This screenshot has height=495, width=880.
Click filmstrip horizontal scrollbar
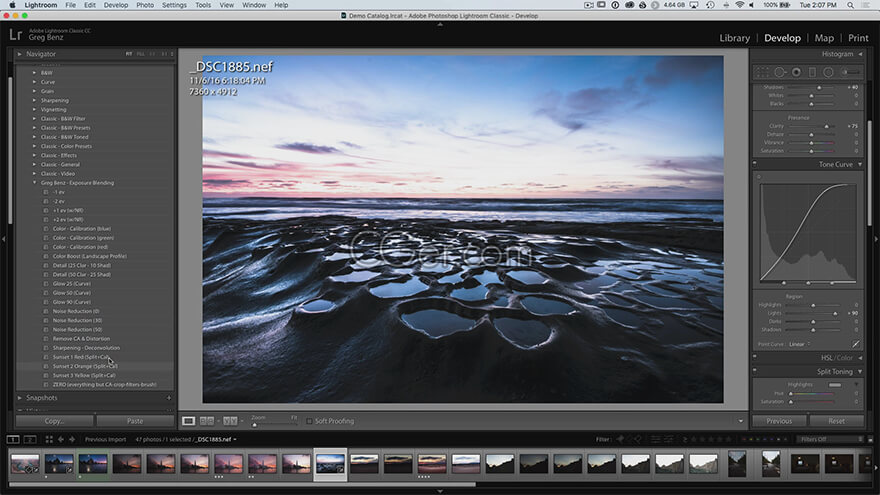(242, 484)
